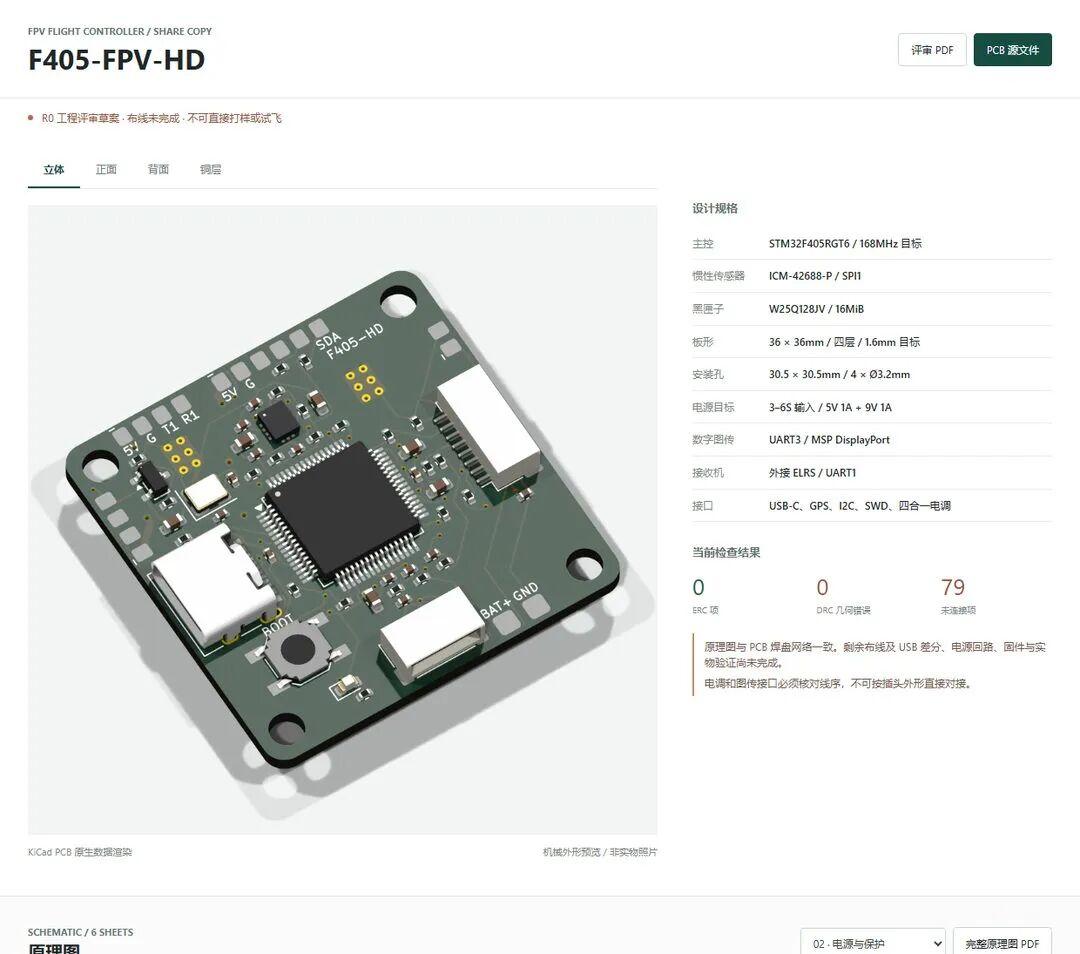Switch to the 正面 tab

[106, 169]
